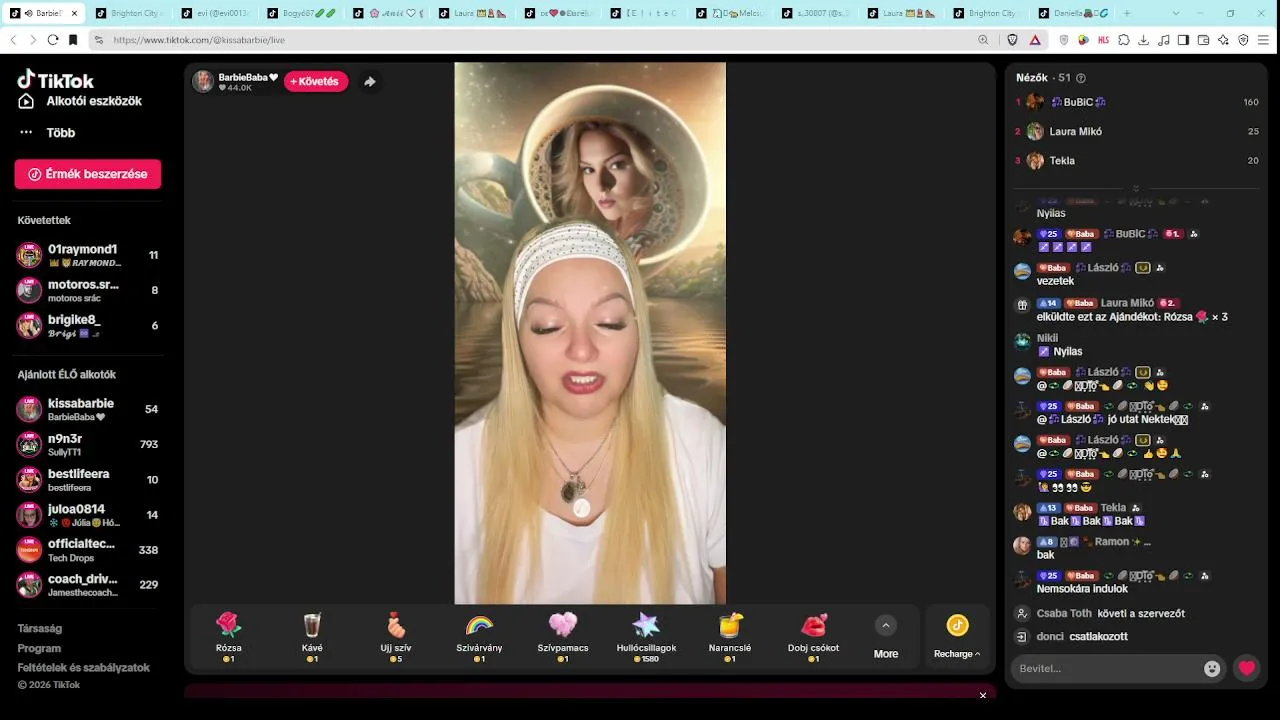
Task: Open brigike8_ followed live account
Action: point(88,325)
